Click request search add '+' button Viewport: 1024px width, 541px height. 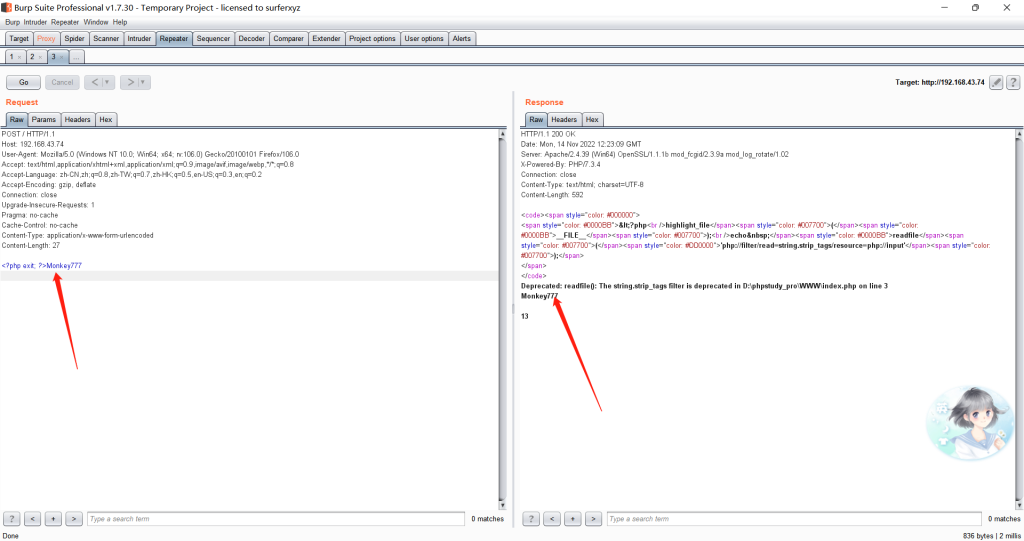(52, 519)
